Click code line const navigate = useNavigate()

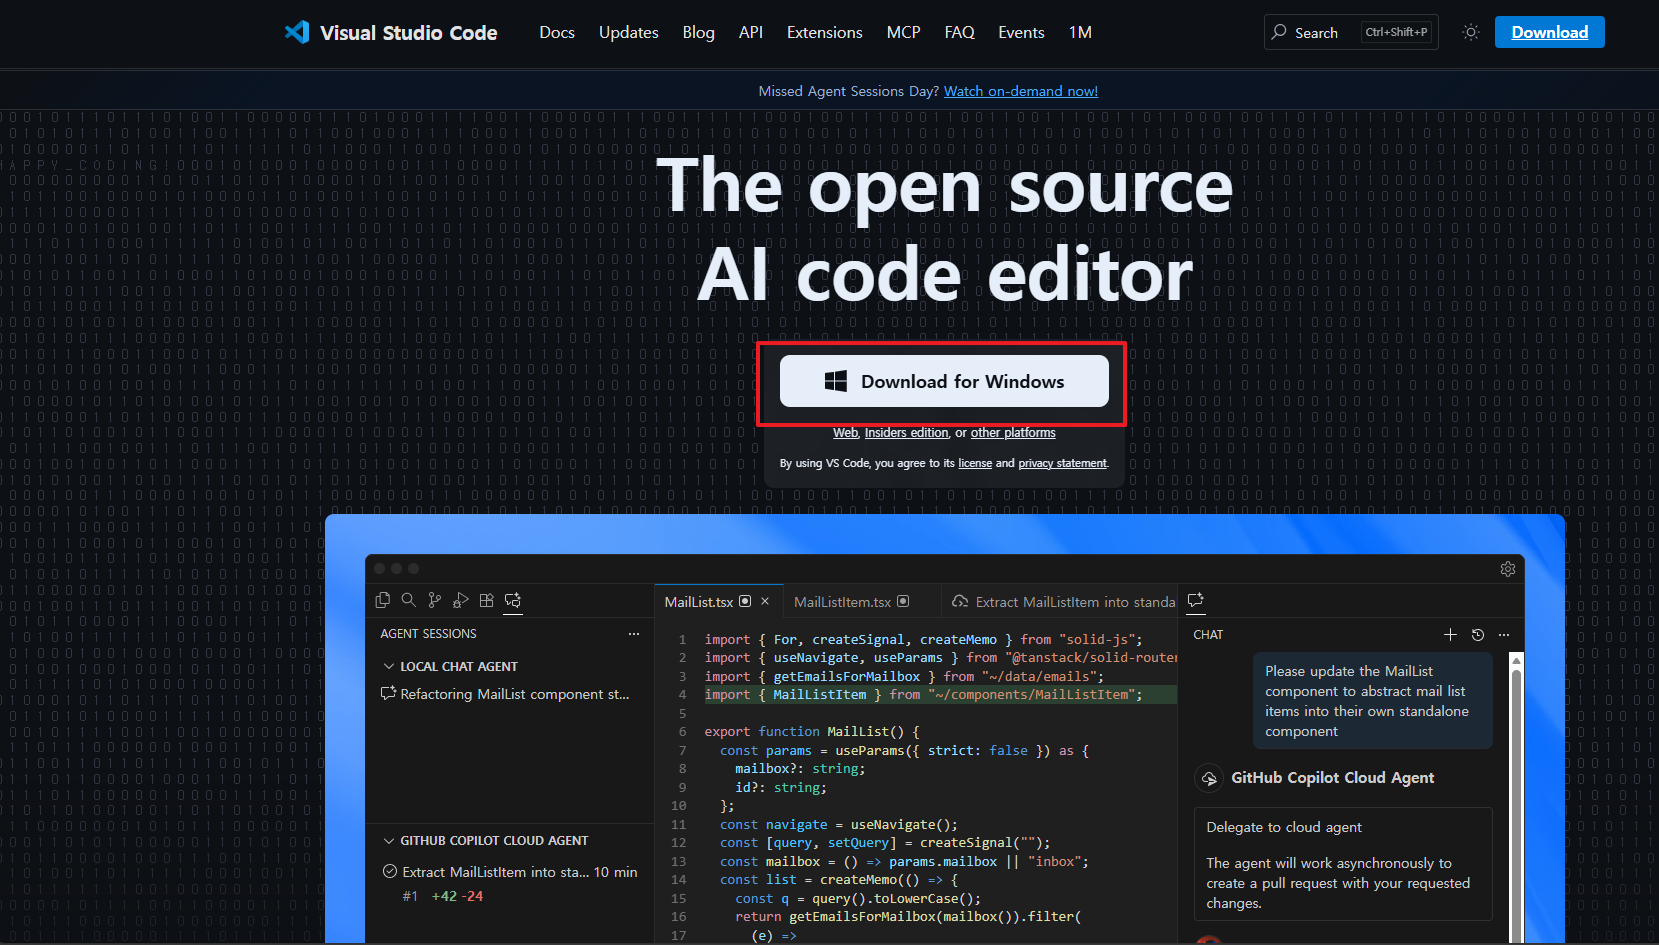click(x=839, y=825)
